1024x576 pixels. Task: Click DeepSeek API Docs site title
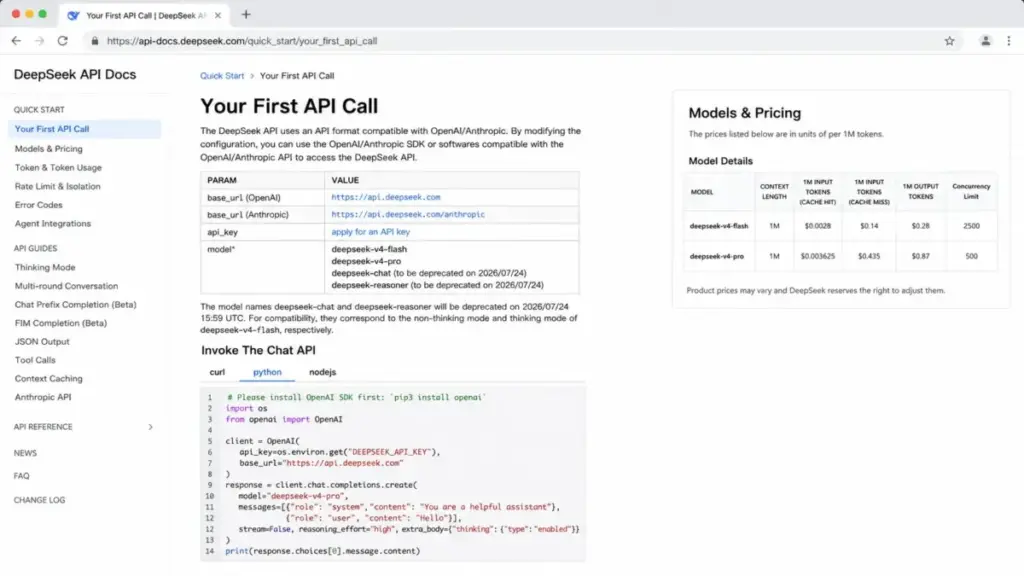pos(75,74)
